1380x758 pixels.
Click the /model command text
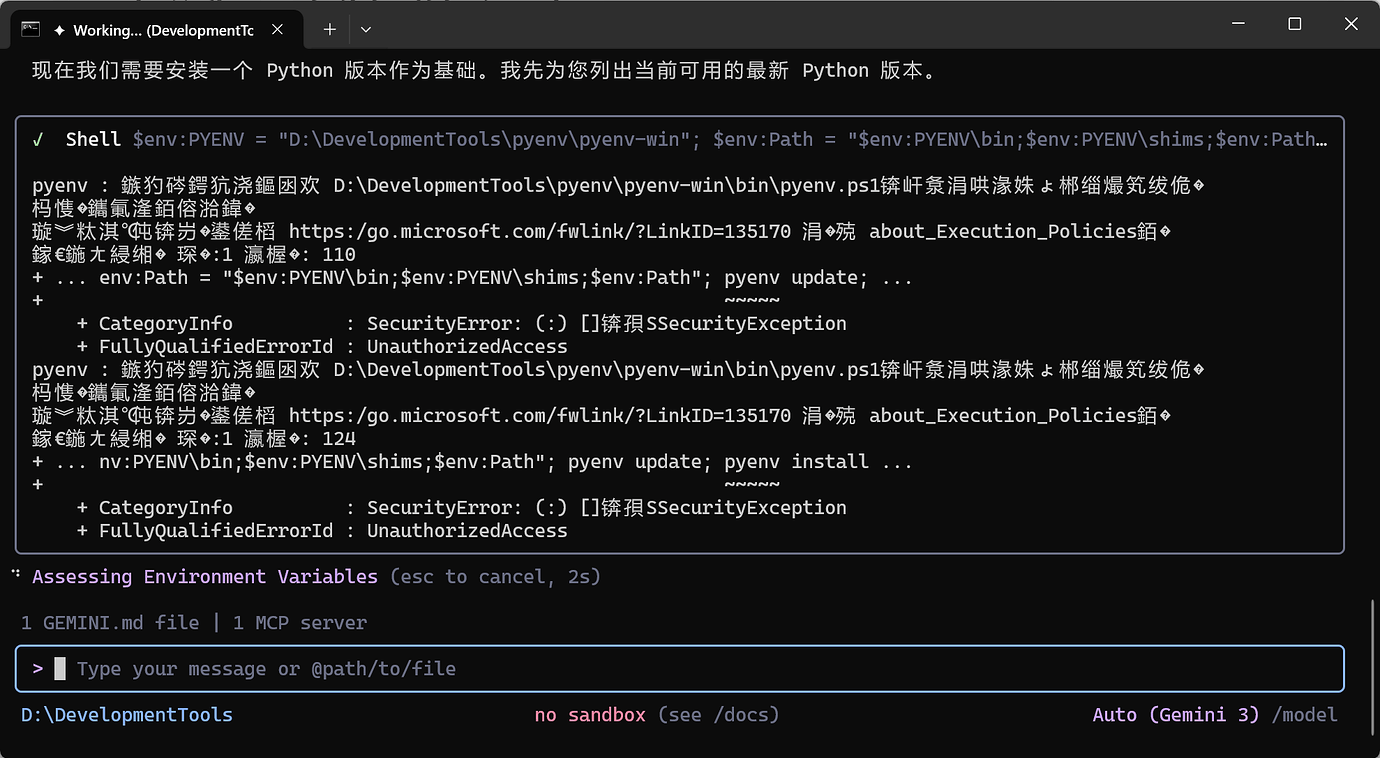point(1304,715)
